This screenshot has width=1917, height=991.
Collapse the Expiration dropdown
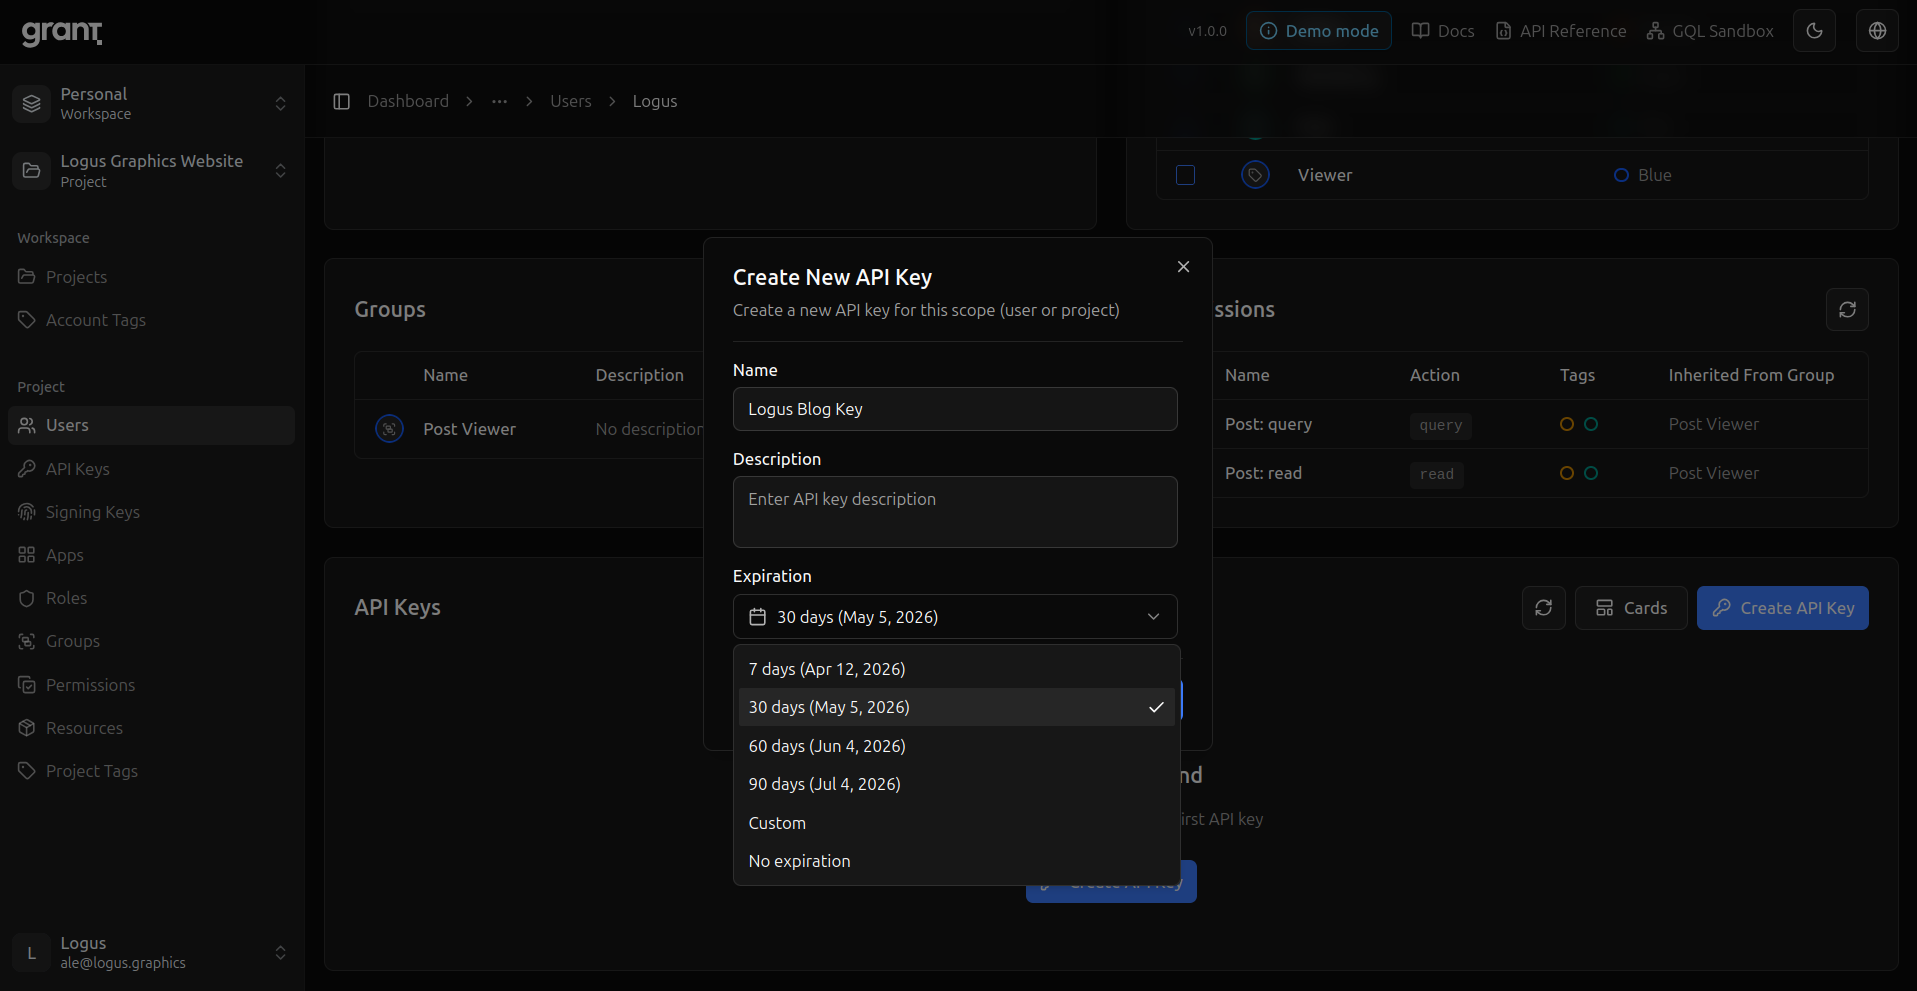click(x=1153, y=617)
